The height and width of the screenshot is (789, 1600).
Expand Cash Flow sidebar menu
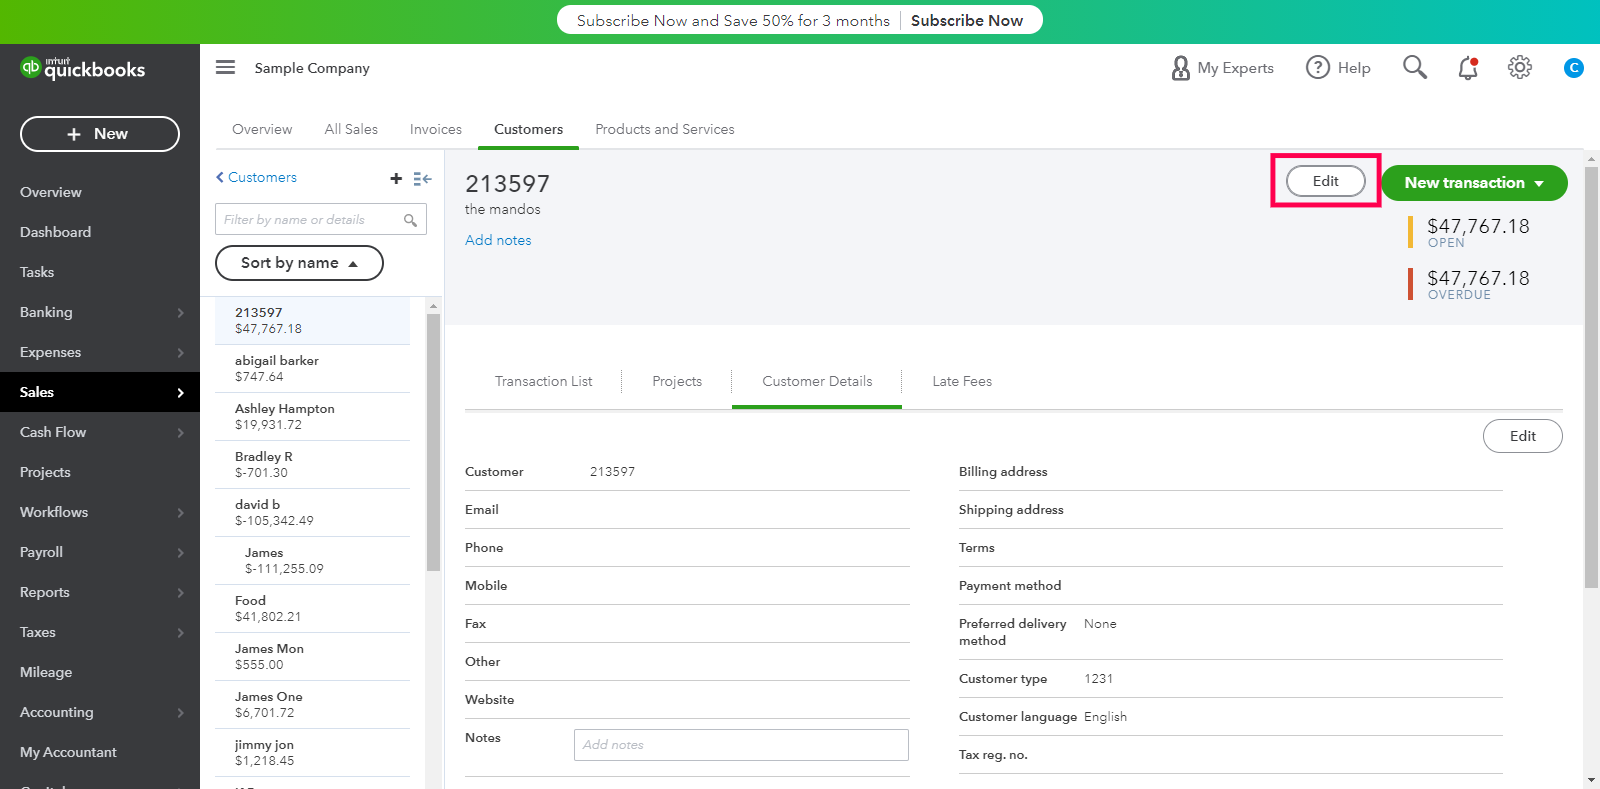[100, 432]
